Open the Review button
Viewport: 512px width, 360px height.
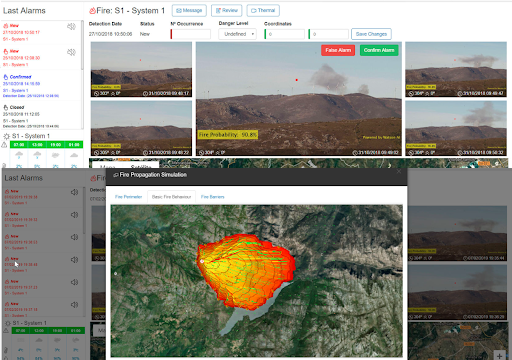tap(227, 11)
